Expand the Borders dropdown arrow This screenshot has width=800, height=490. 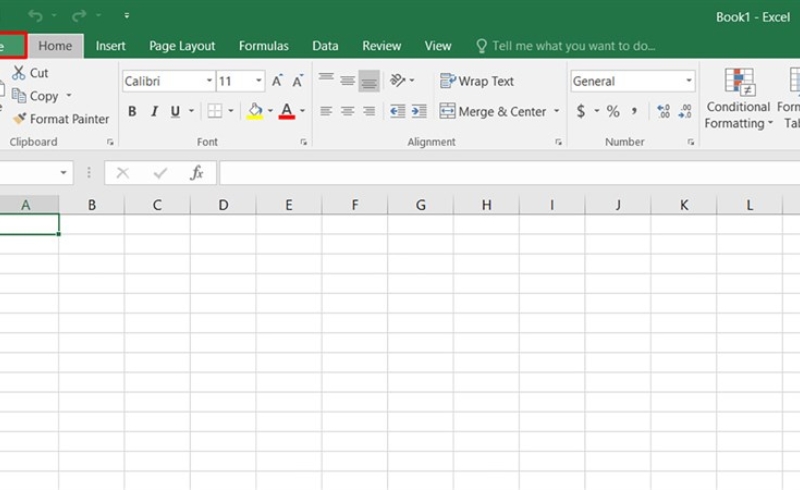click(x=231, y=111)
